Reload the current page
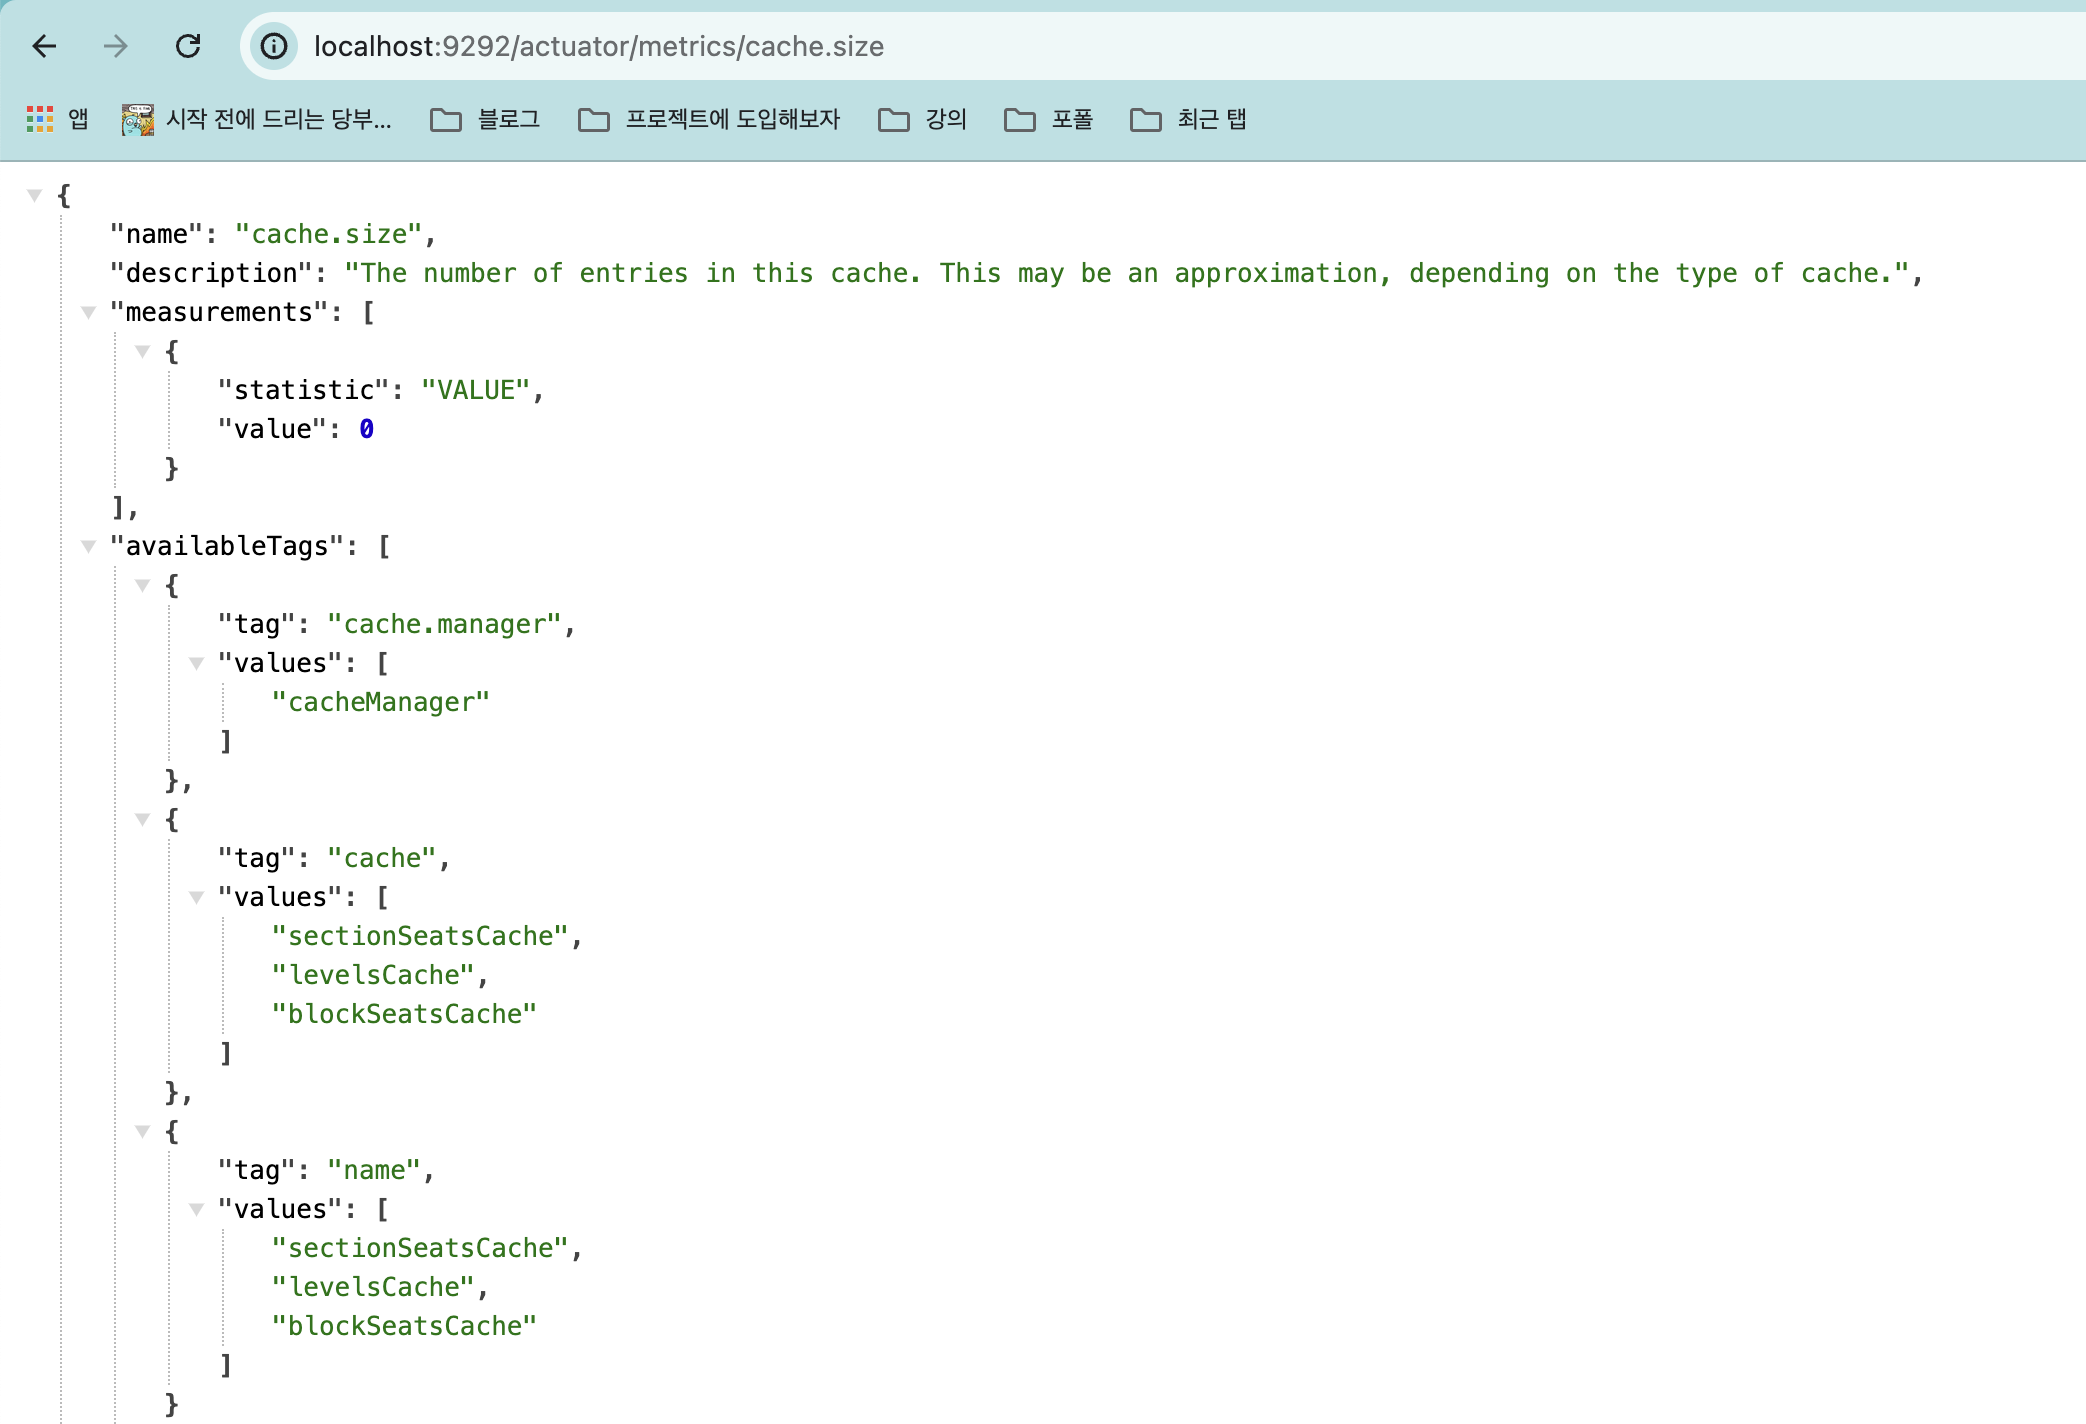 point(188,46)
